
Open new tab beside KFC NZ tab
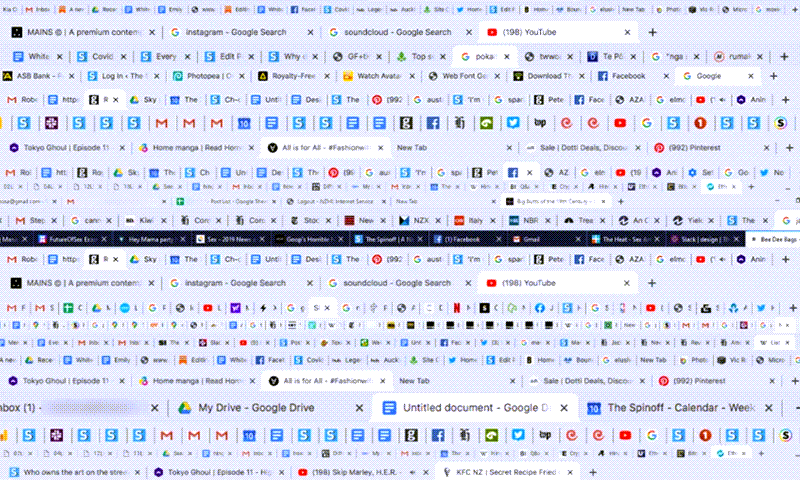[592, 472]
